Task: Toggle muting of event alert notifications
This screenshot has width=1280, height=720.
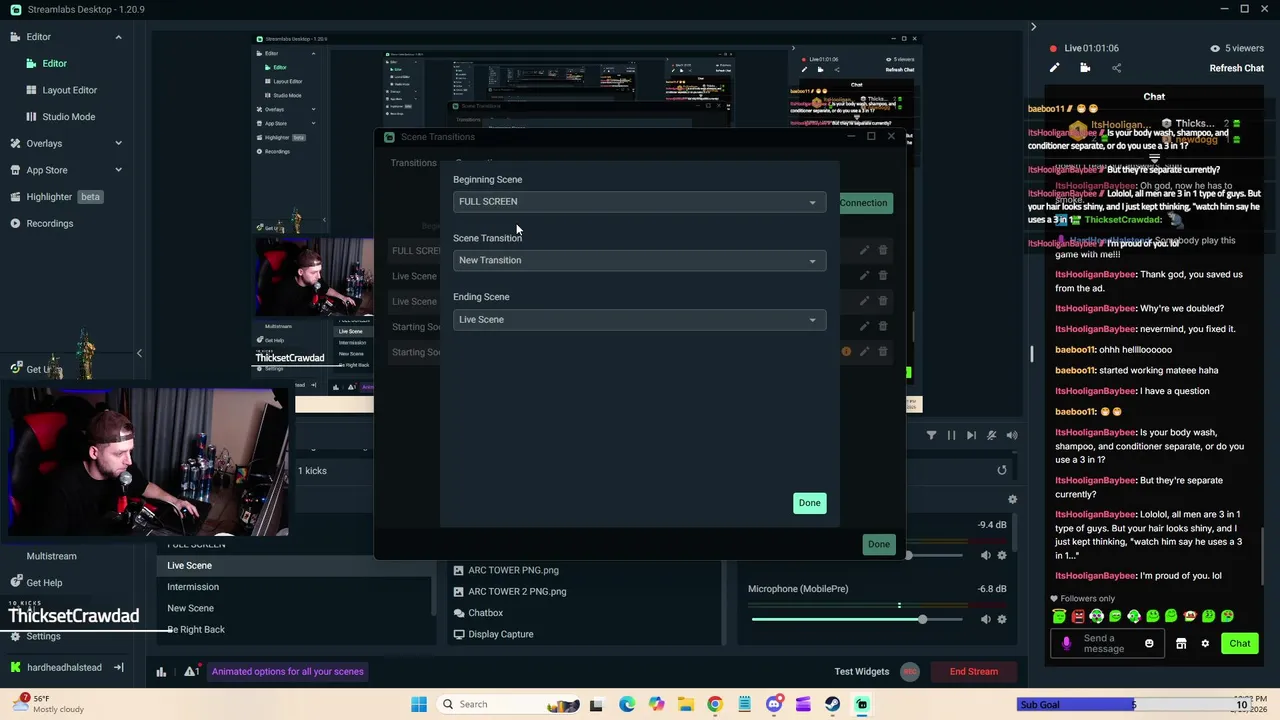Action: (x=991, y=435)
